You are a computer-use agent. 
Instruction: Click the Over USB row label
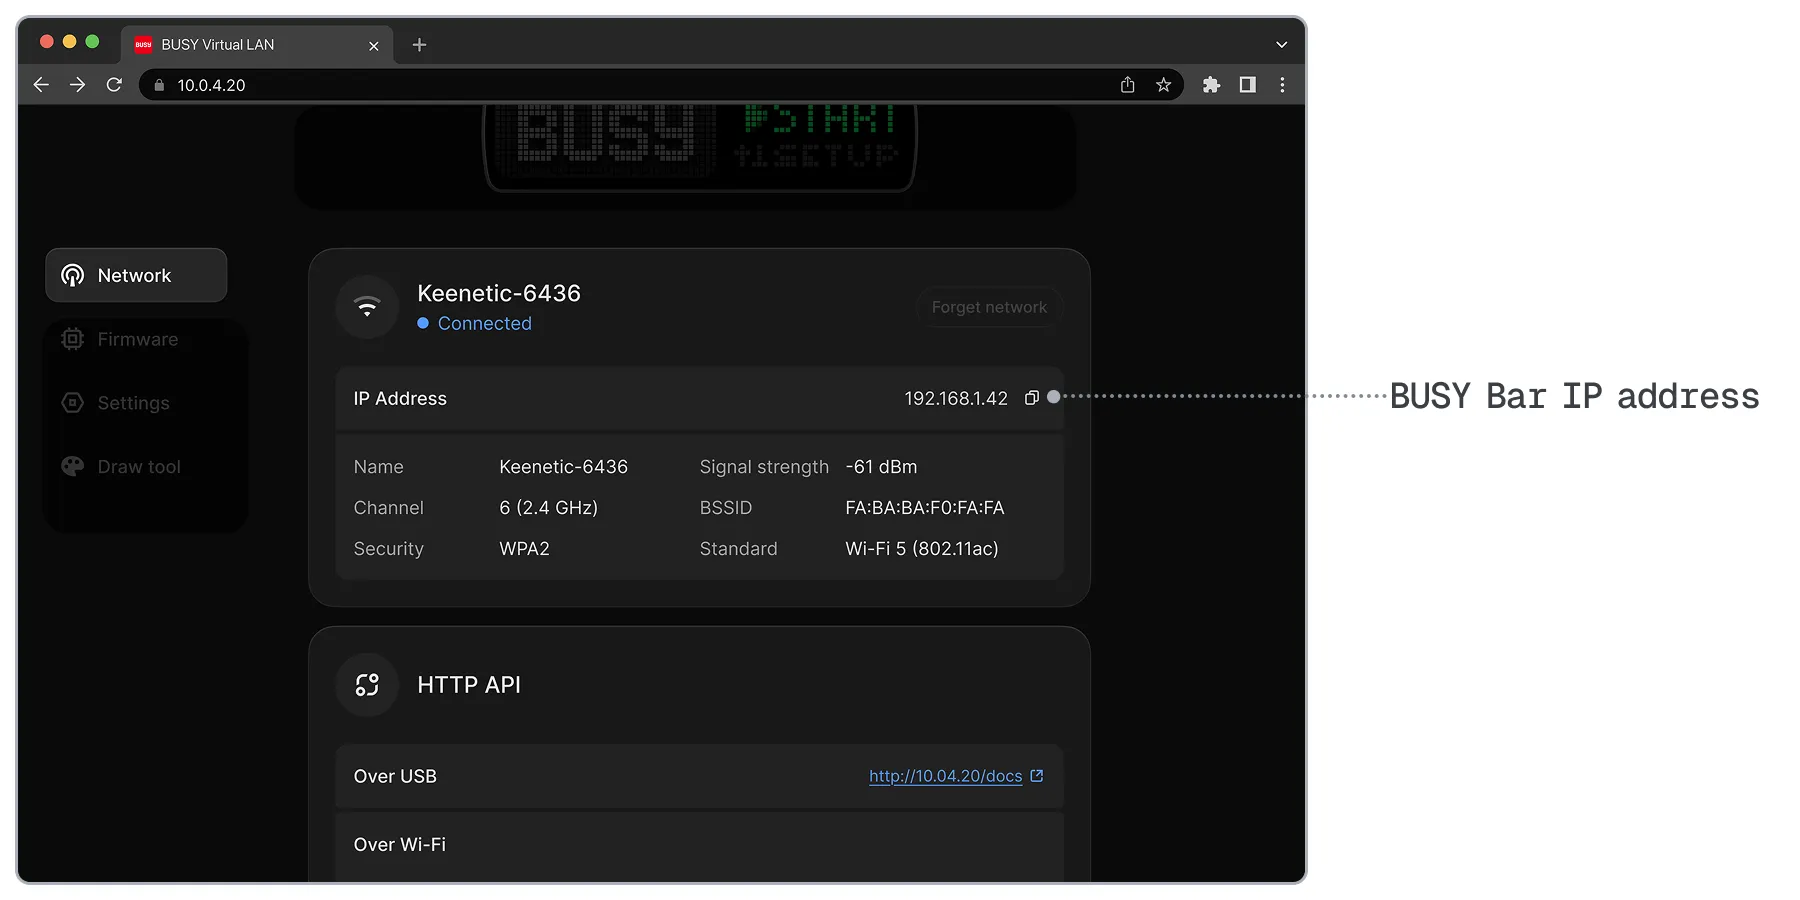point(395,776)
